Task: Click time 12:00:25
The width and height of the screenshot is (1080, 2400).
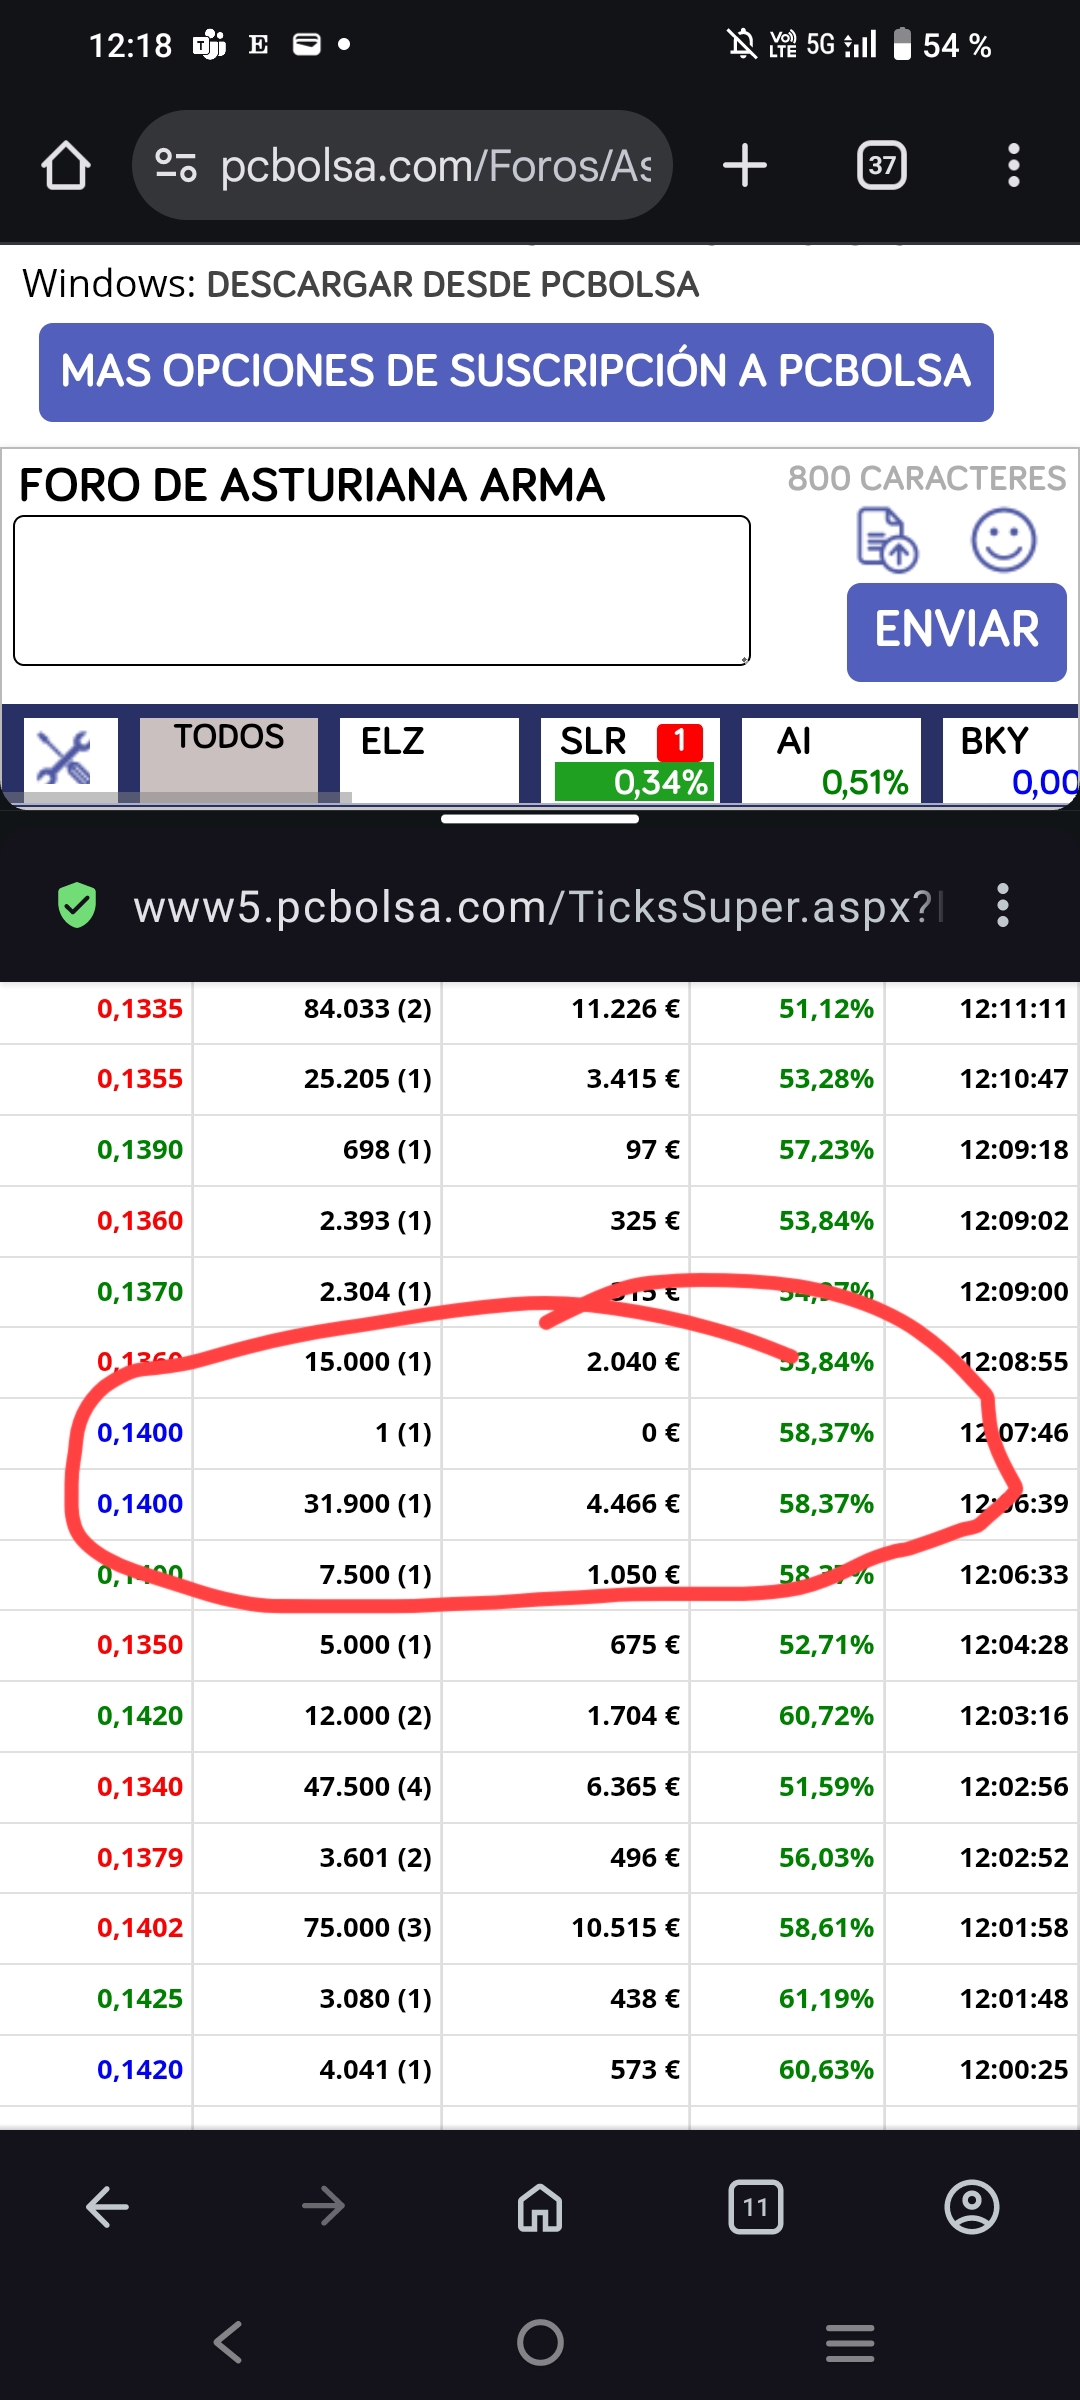Action: (x=1014, y=2070)
